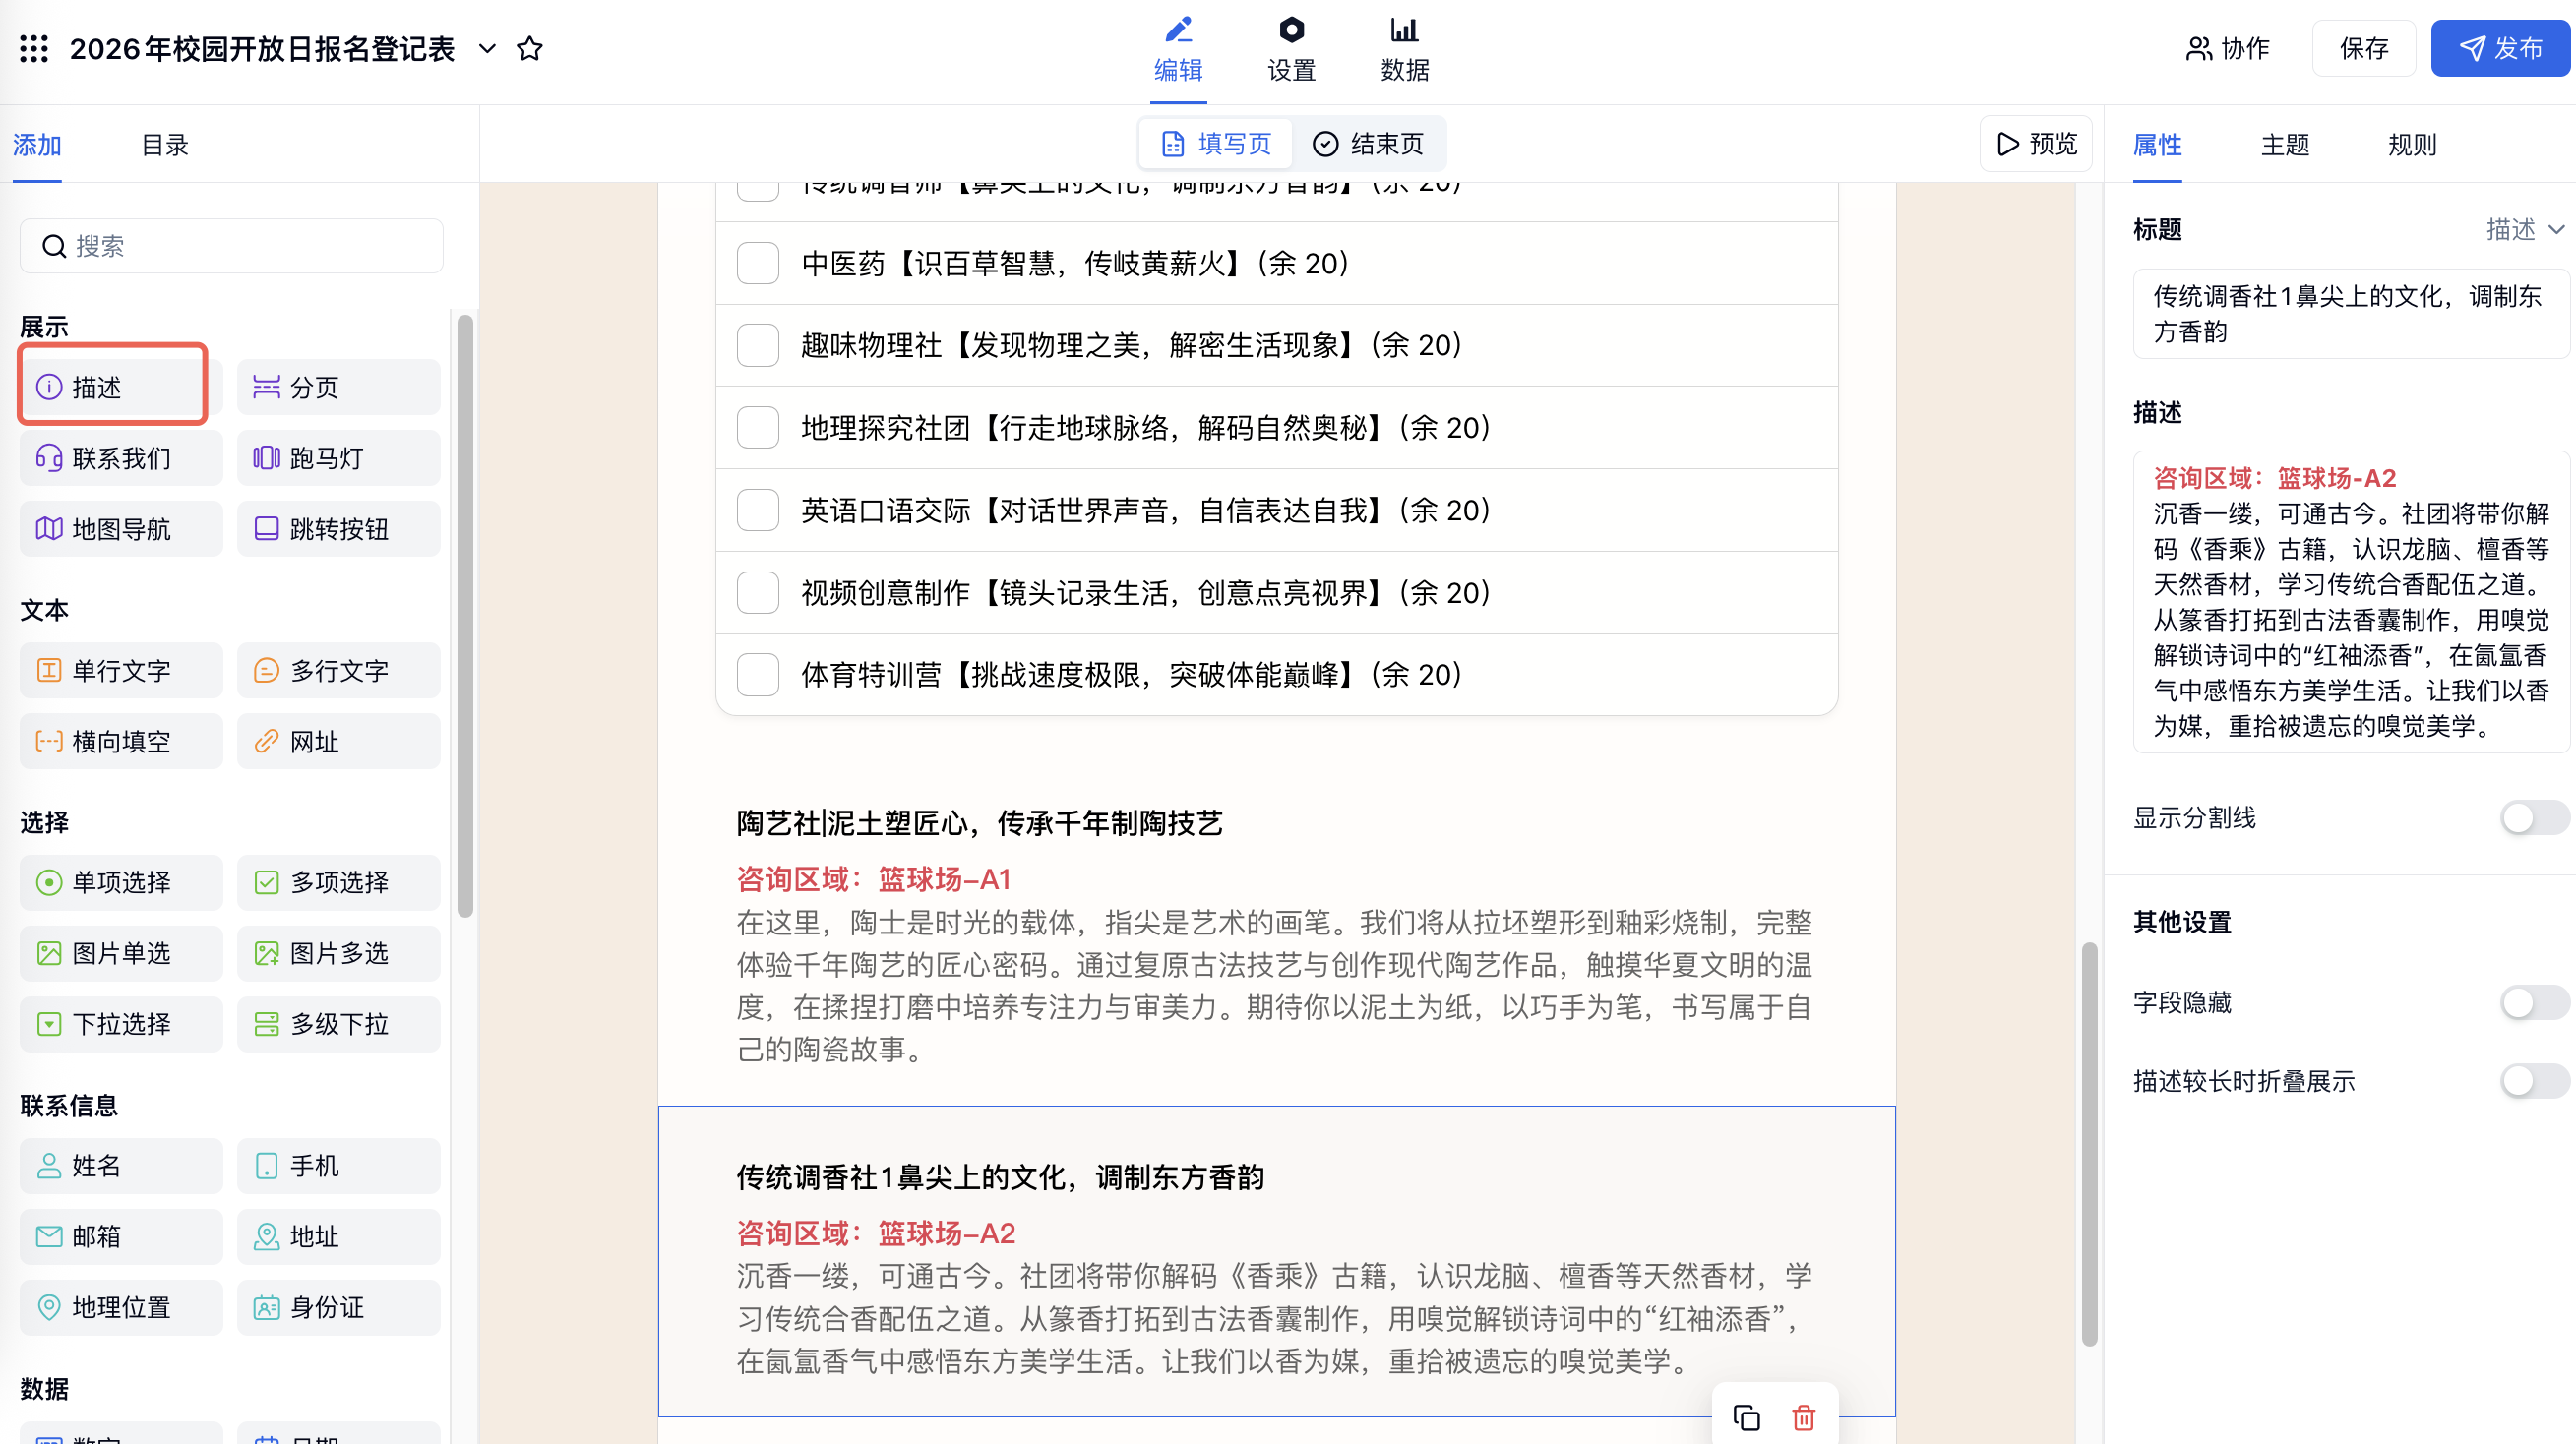Open the 设置 tab

tap(1291, 50)
